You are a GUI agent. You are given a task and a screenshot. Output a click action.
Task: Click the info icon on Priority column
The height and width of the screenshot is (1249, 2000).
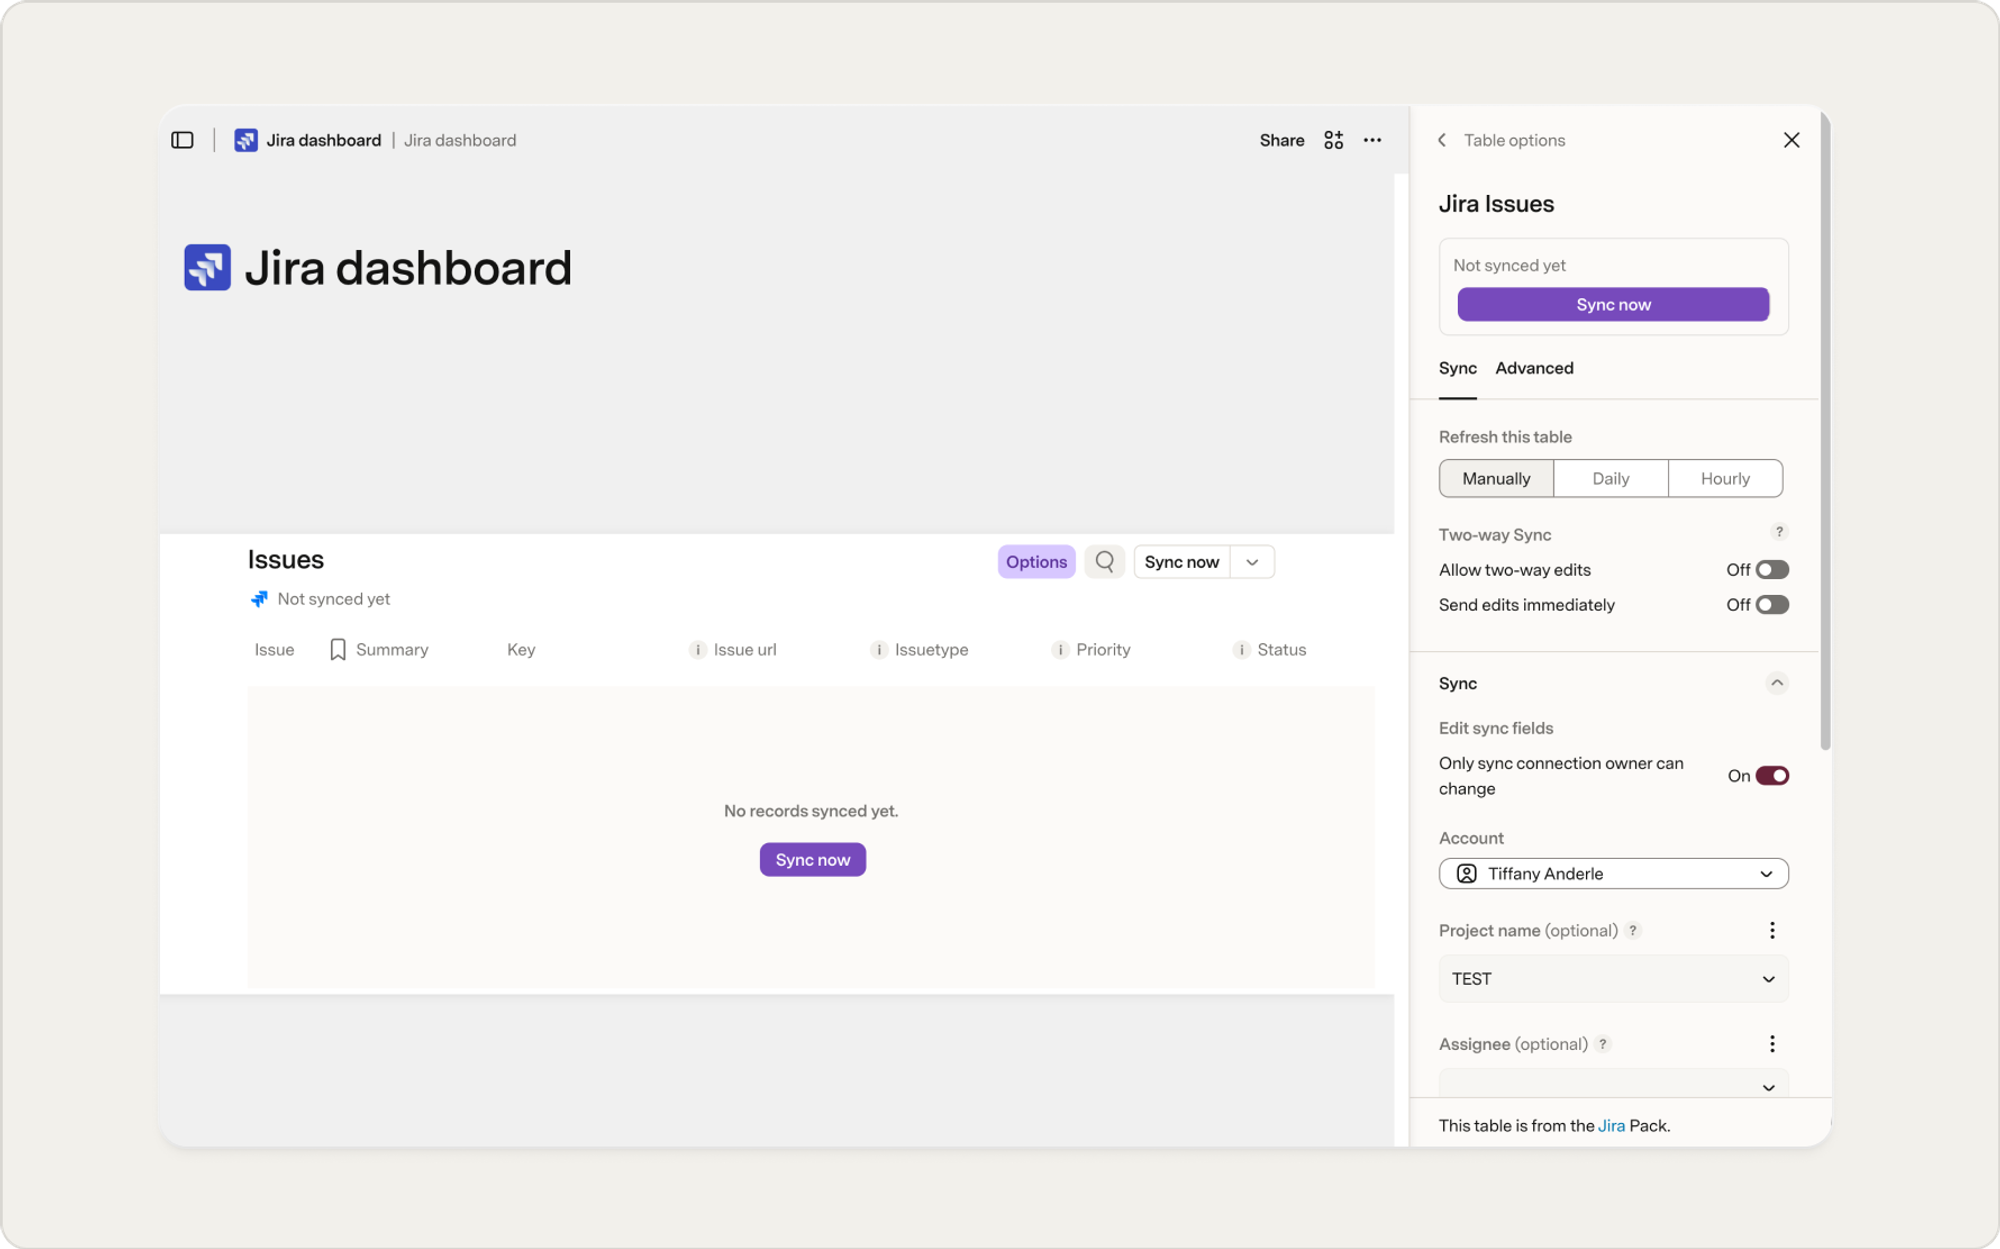[x=1060, y=650]
